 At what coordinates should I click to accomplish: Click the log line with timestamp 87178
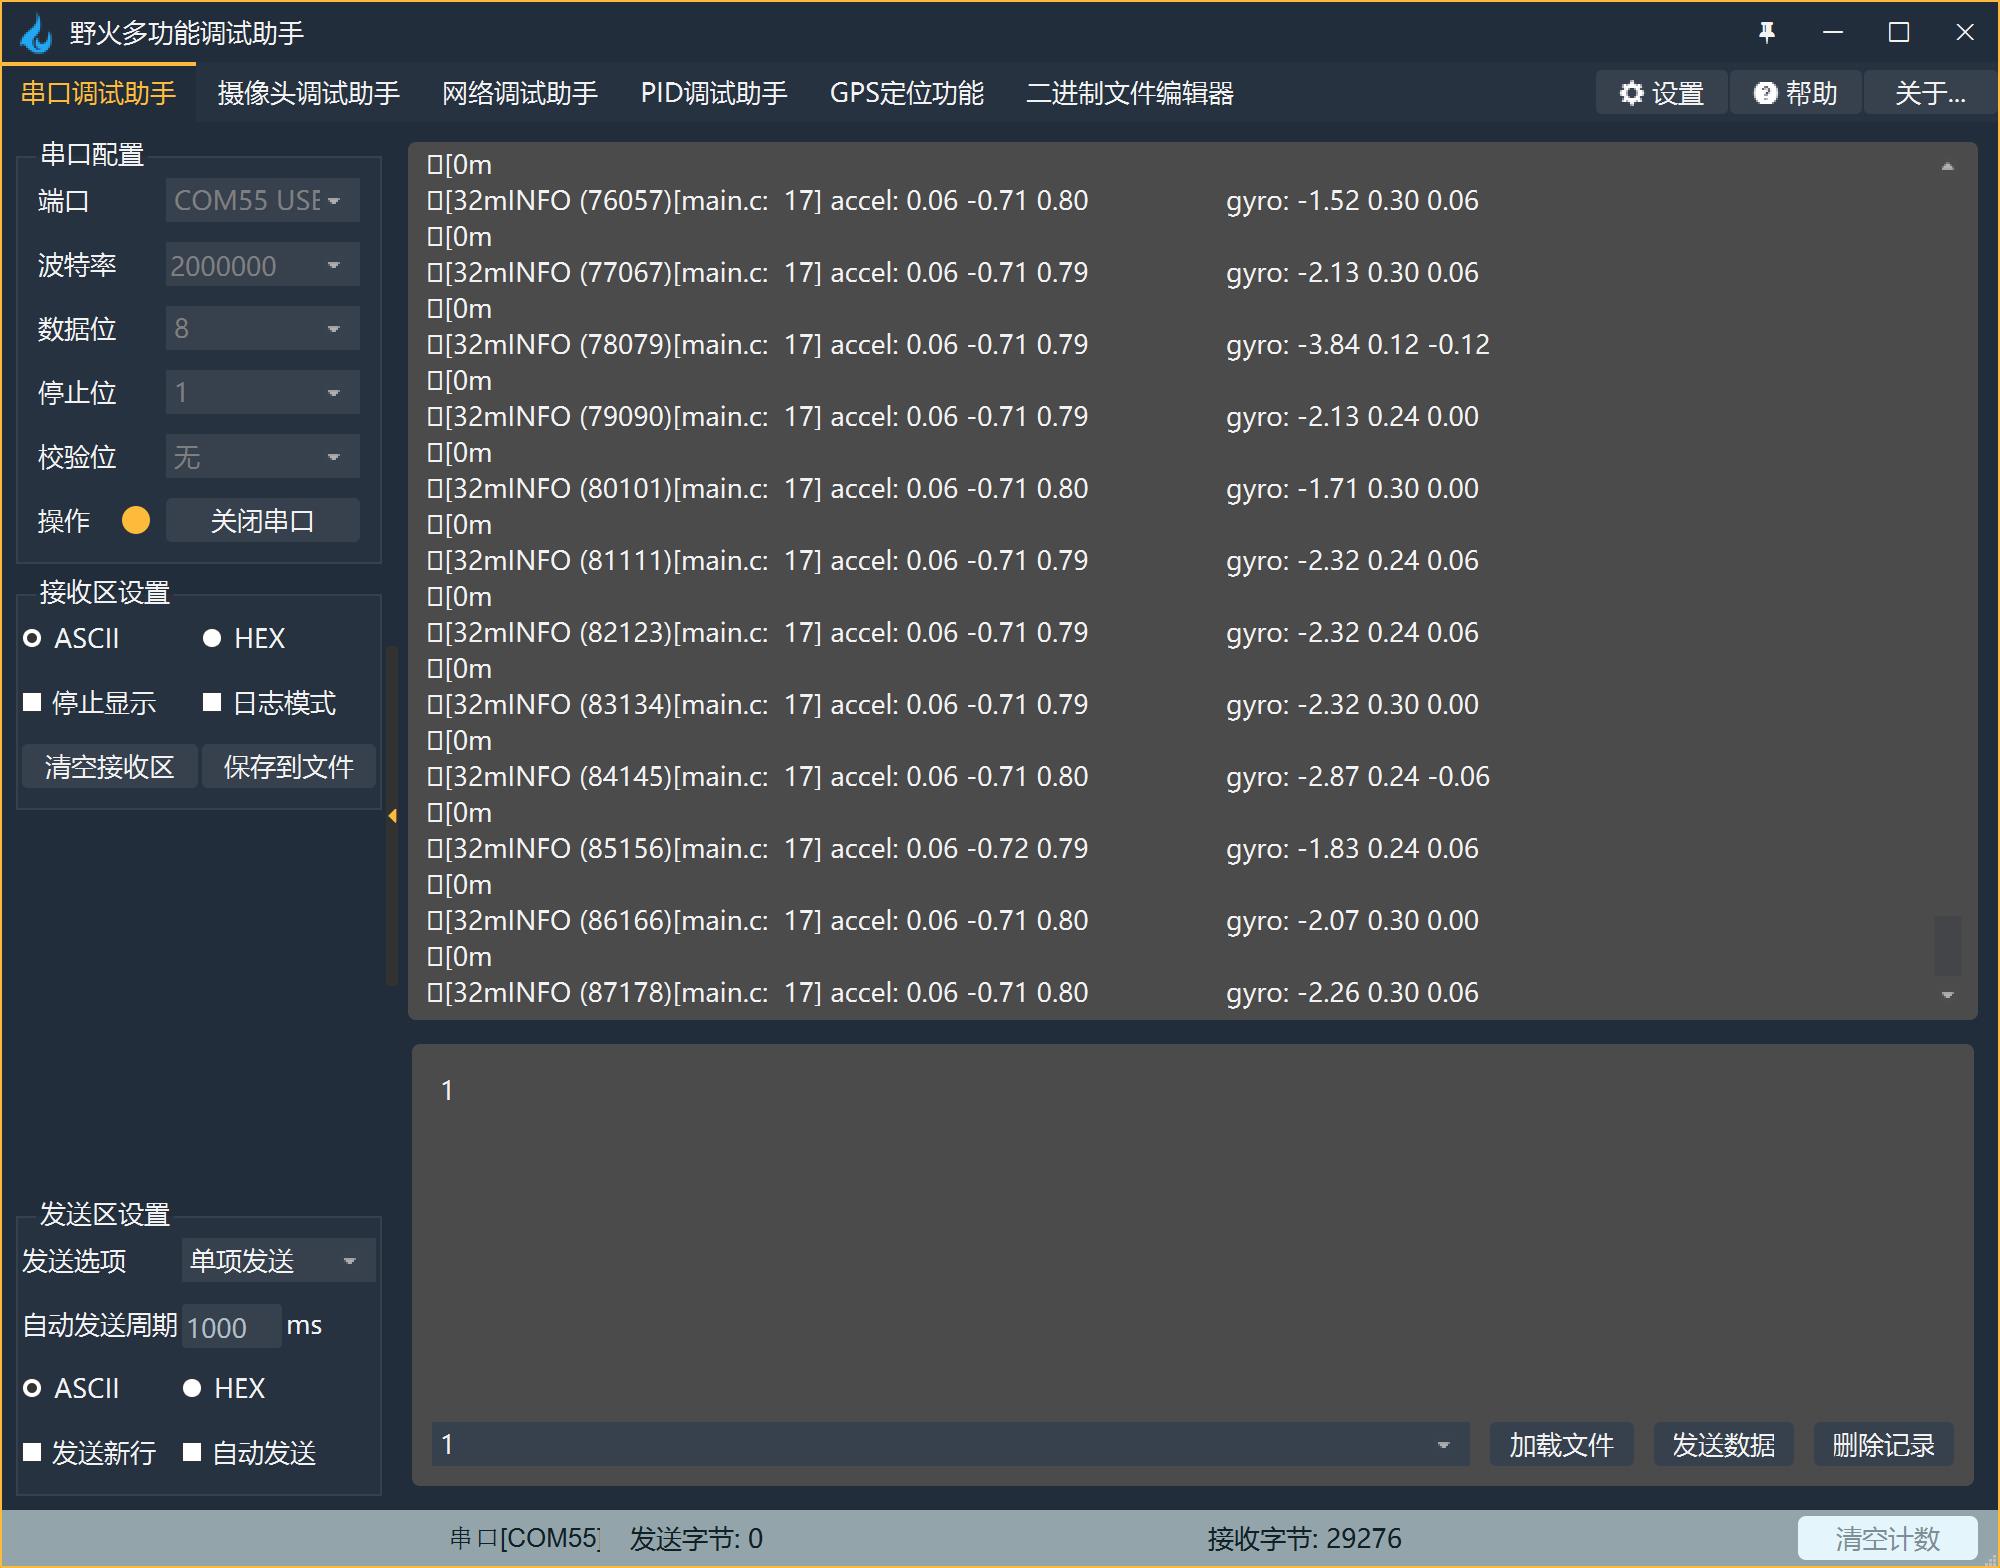[952, 992]
